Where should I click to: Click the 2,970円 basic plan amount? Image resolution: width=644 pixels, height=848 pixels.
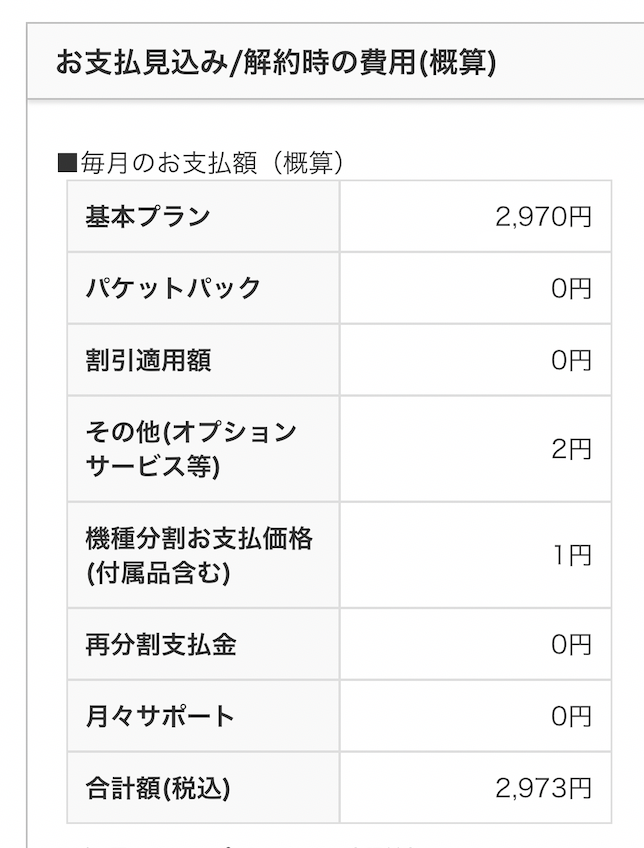pyautogui.click(x=544, y=217)
